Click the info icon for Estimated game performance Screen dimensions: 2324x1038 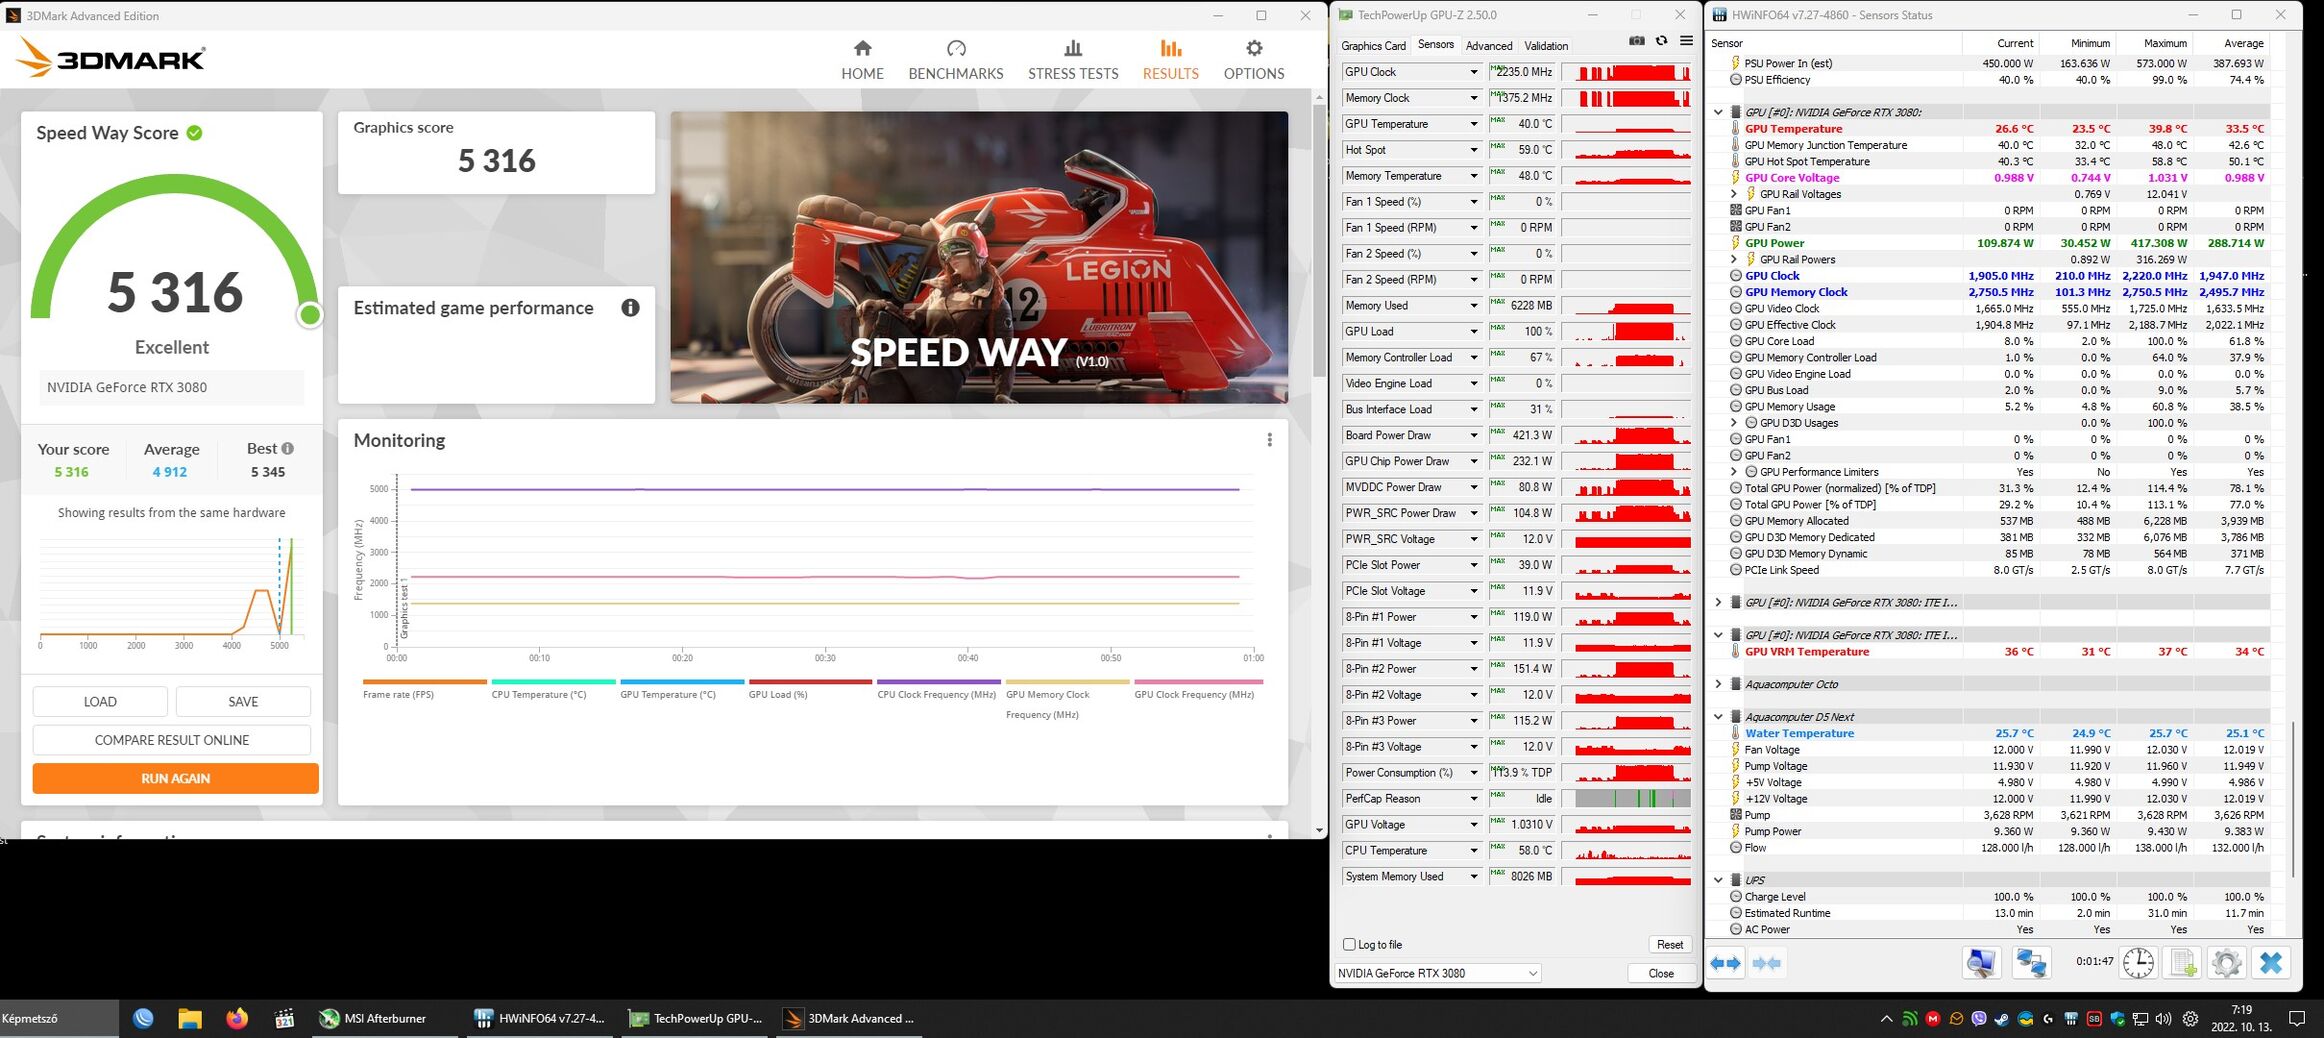pos(630,308)
